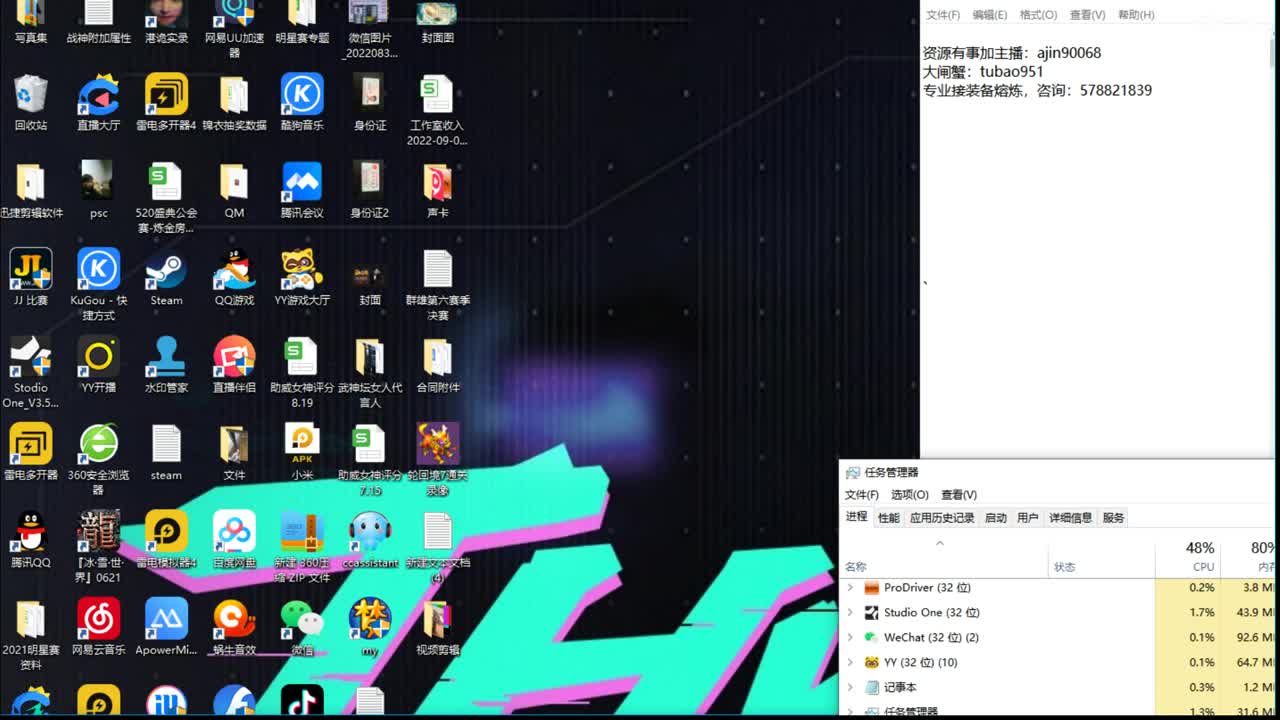The image size is (1280, 720).
Task: Open Notepad 格式(O) menu
Action: tap(1038, 15)
